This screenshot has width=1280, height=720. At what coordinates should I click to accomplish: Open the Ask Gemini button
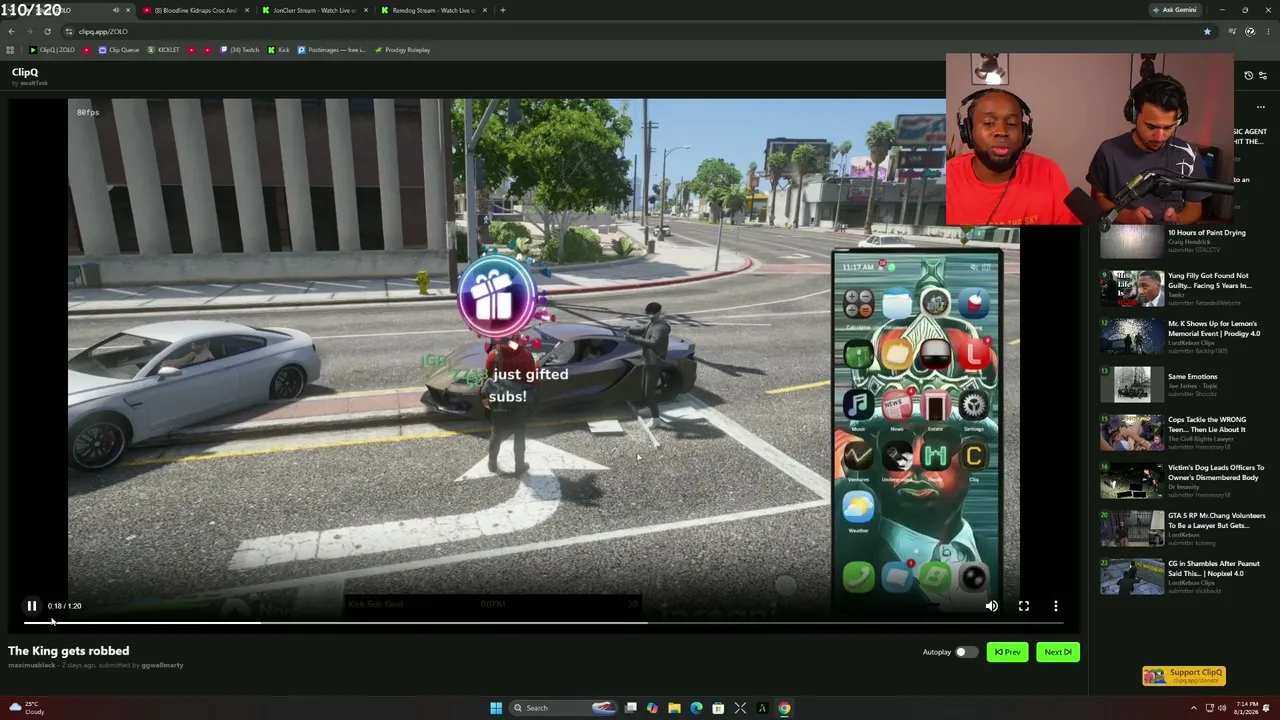click(1174, 10)
